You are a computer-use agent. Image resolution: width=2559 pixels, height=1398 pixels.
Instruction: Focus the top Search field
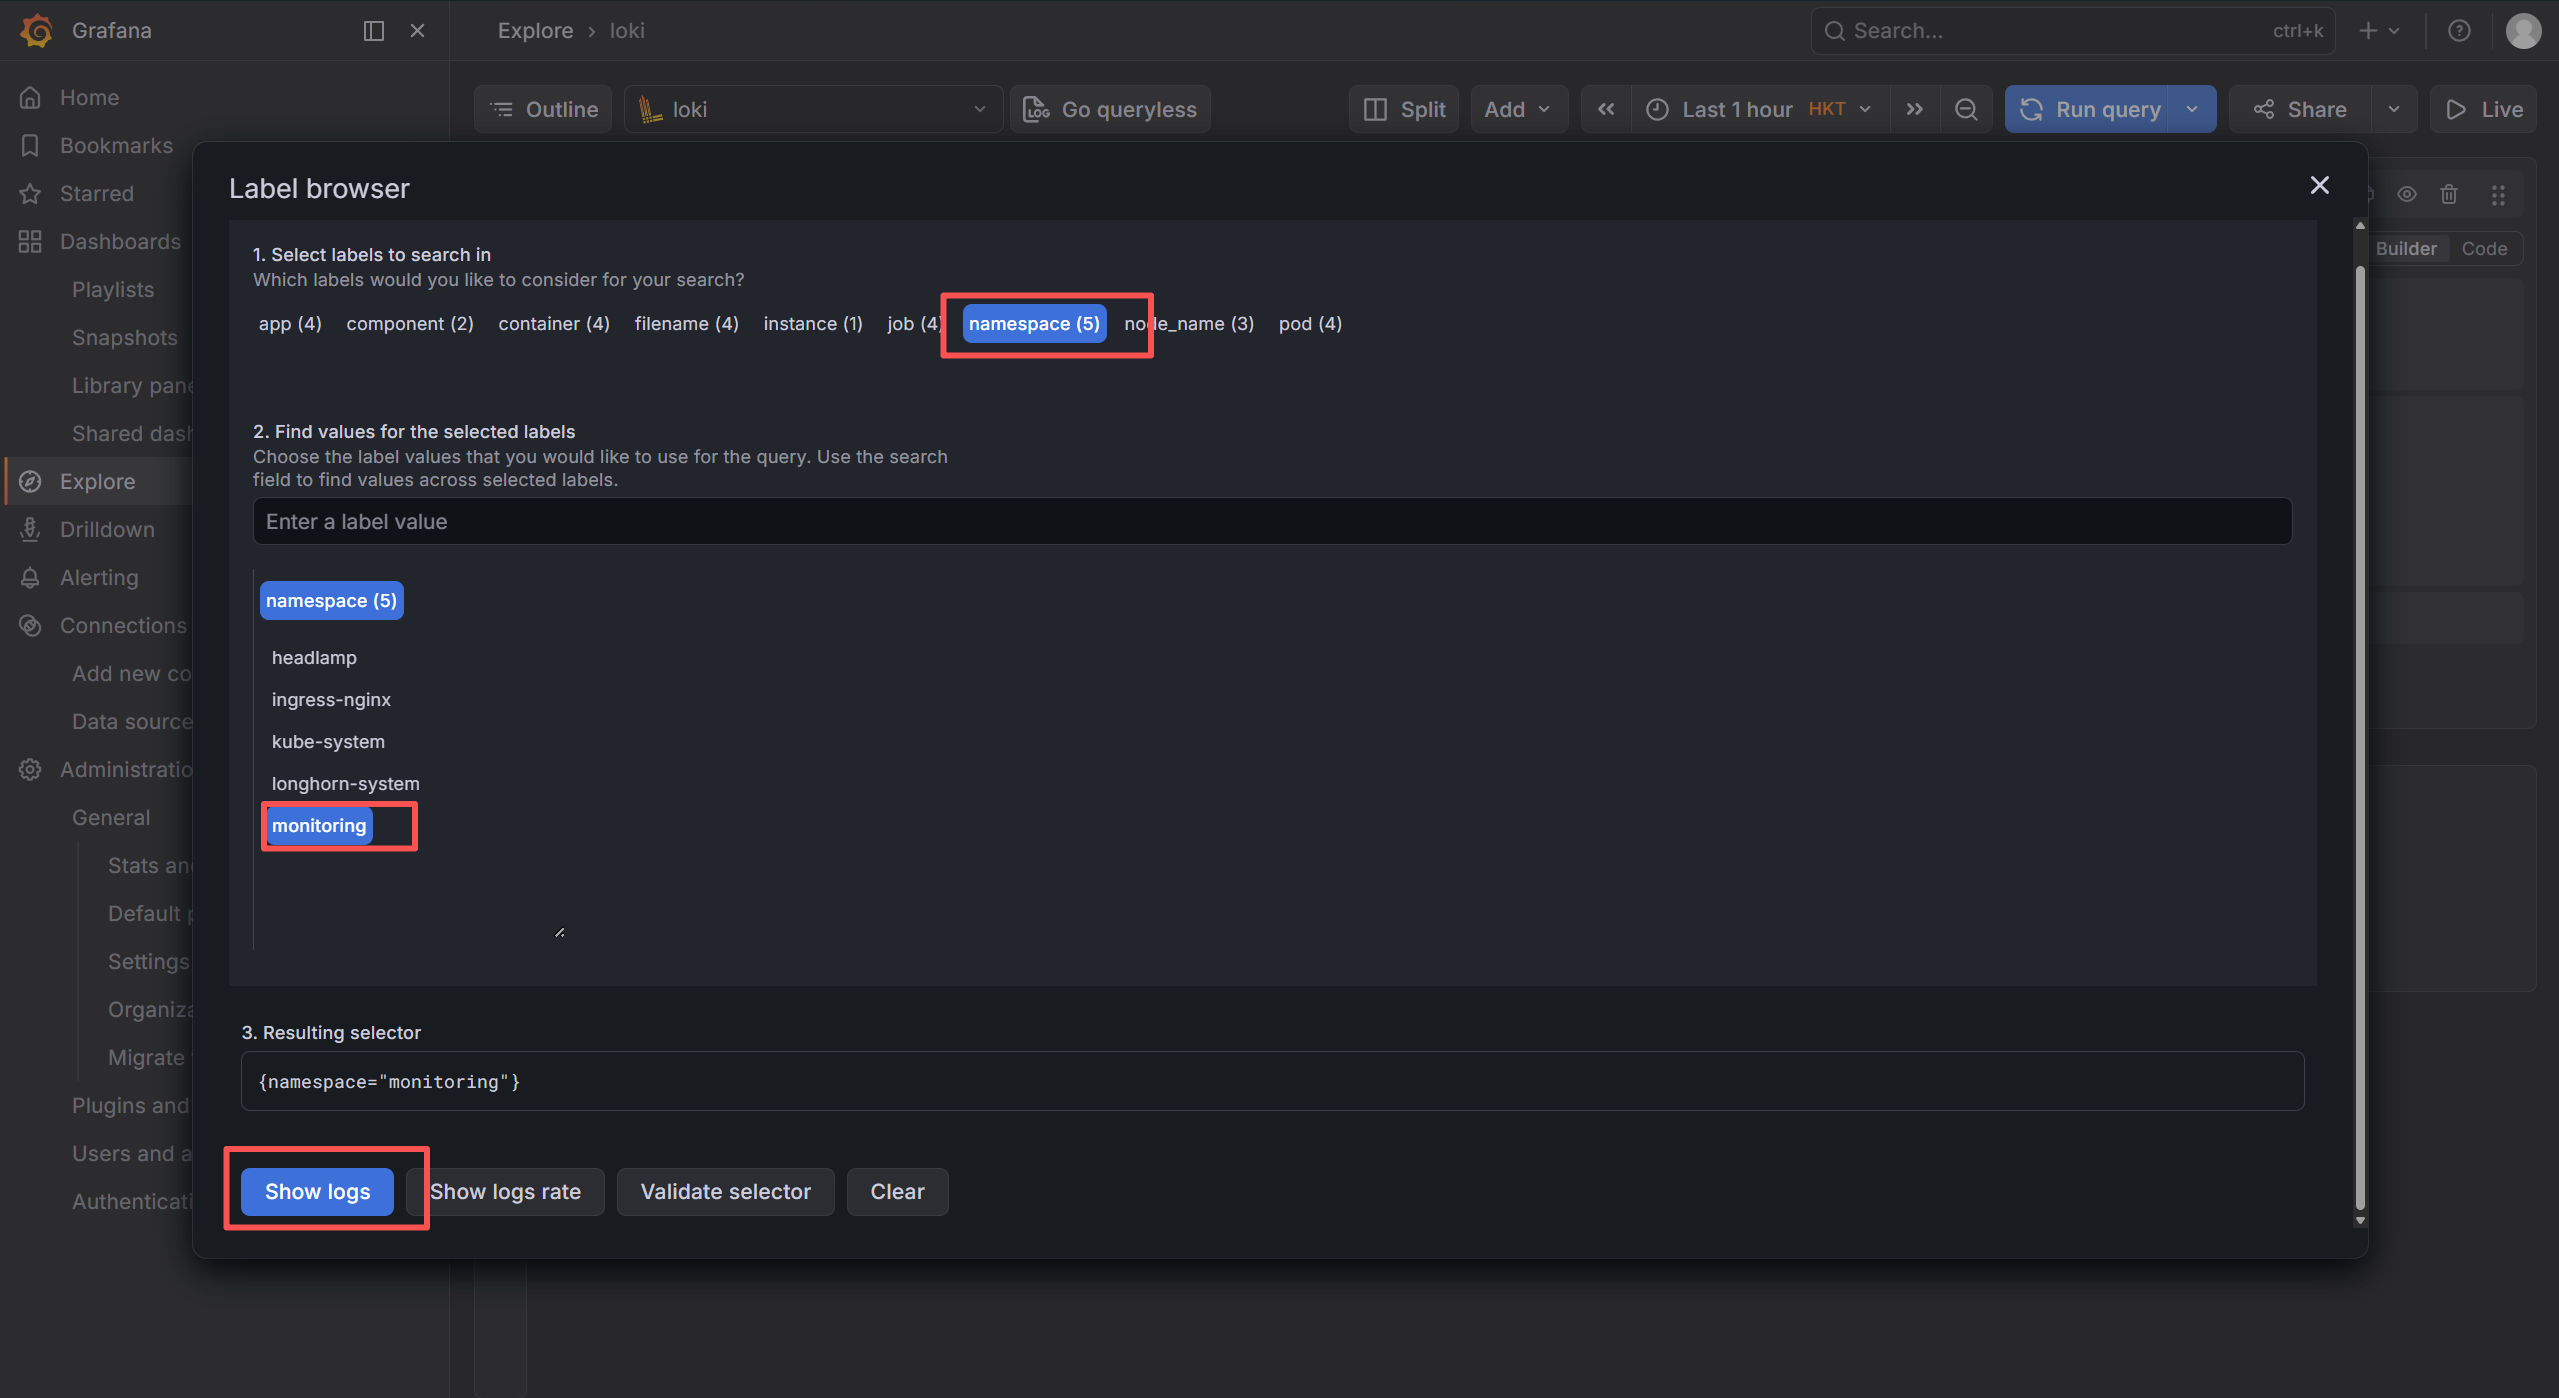[2072, 31]
